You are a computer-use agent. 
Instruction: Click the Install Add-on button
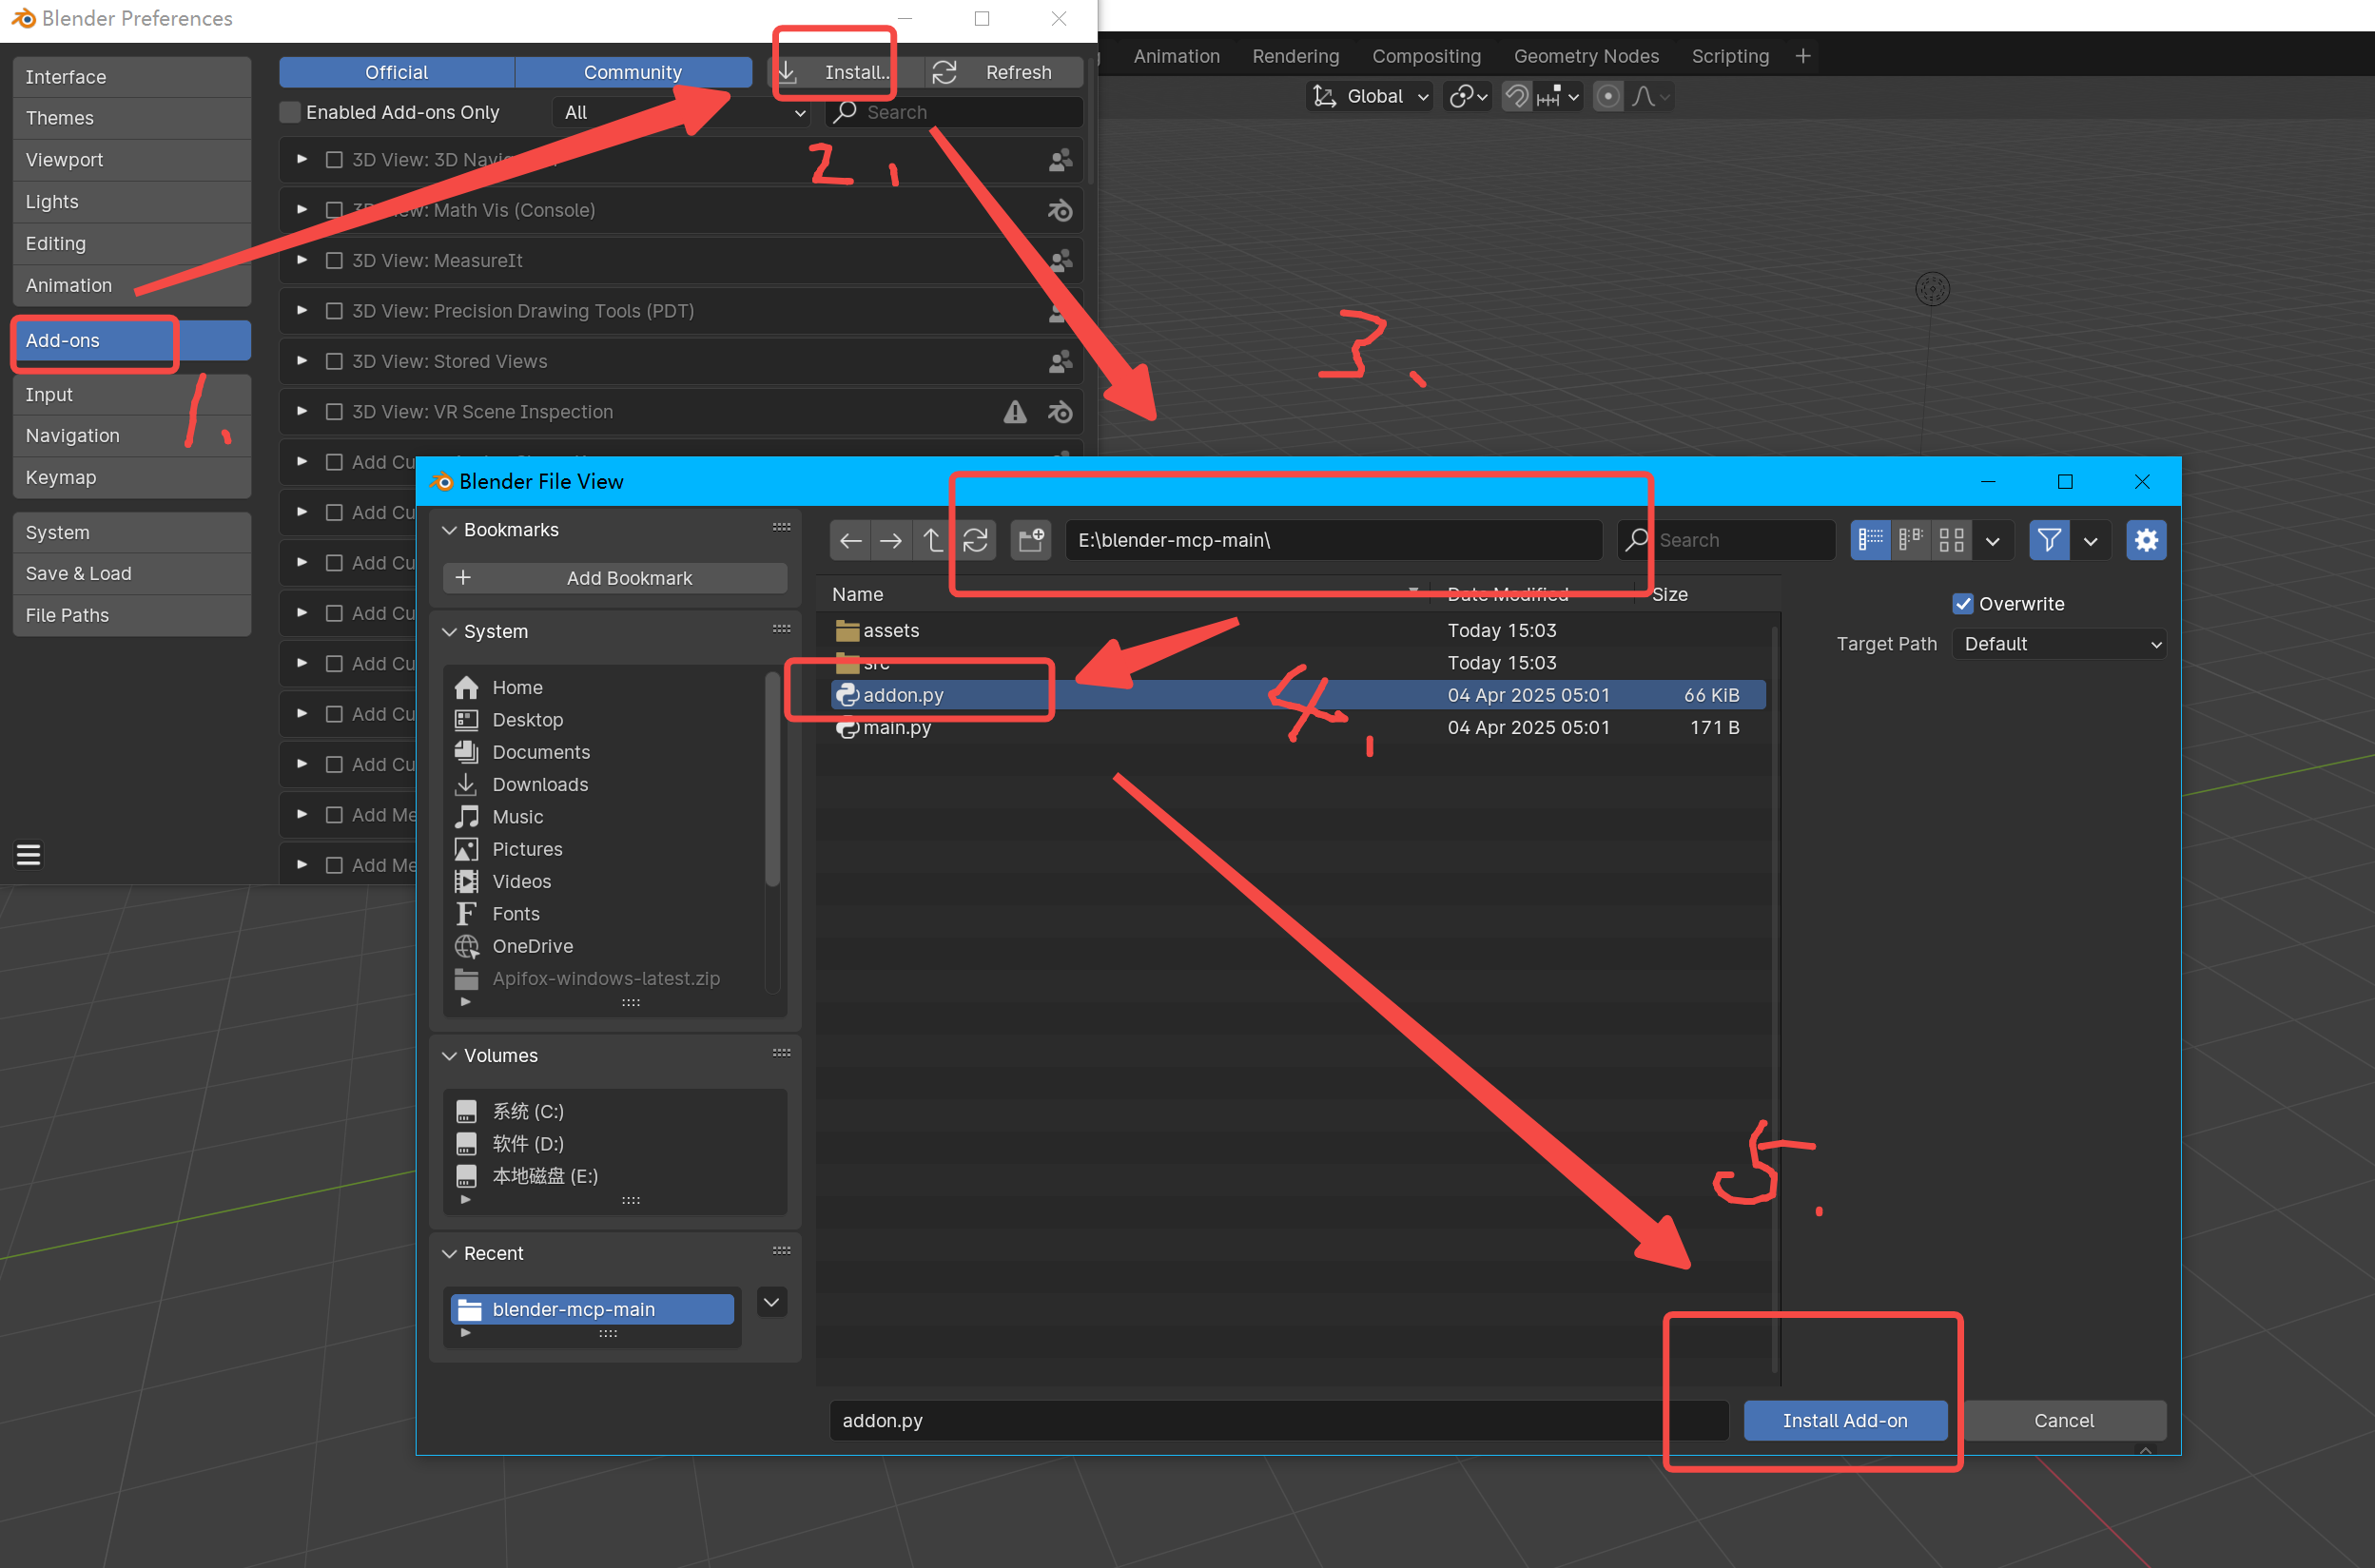pyautogui.click(x=1844, y=1420)
